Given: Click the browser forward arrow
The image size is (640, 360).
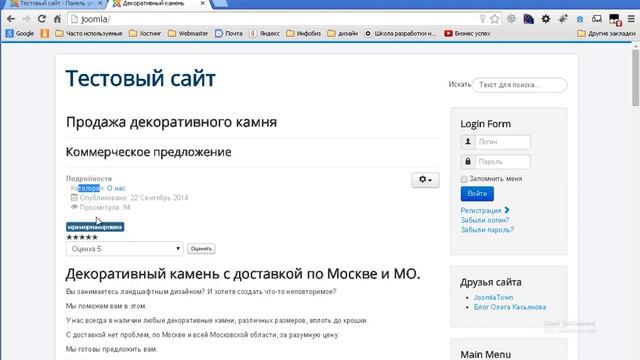Looking at the screenshot, I should (26, 19).
